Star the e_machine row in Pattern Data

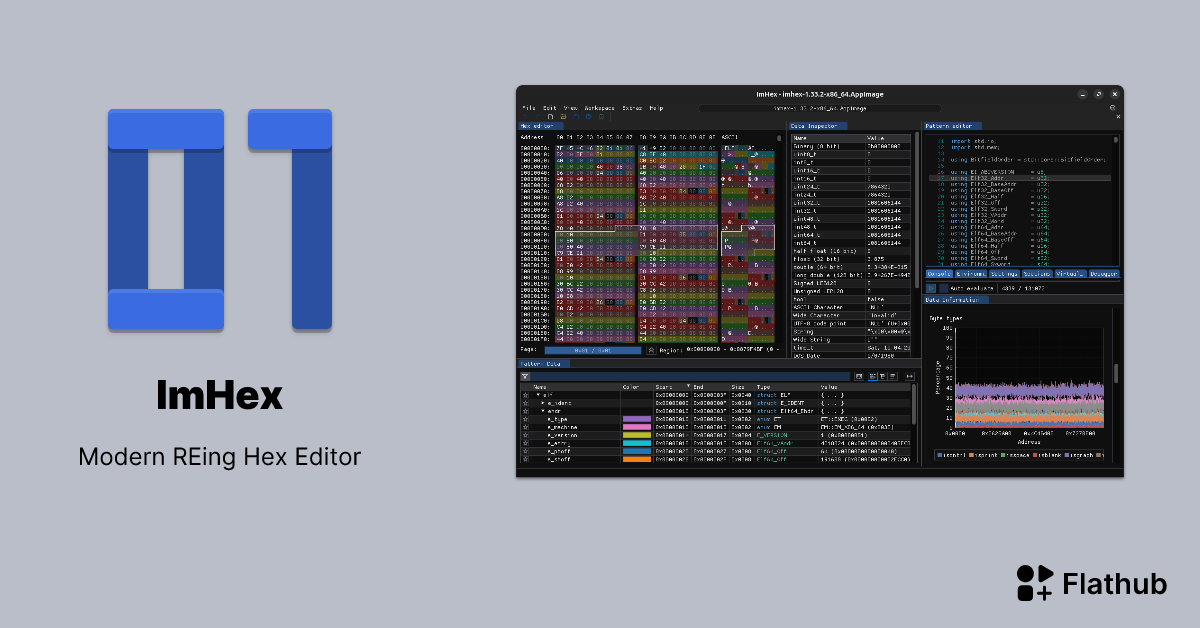click(x=525, y=427)
